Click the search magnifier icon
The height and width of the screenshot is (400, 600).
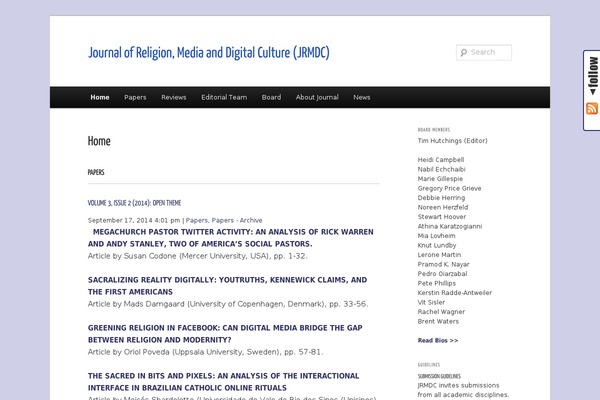tap(463, 52)
